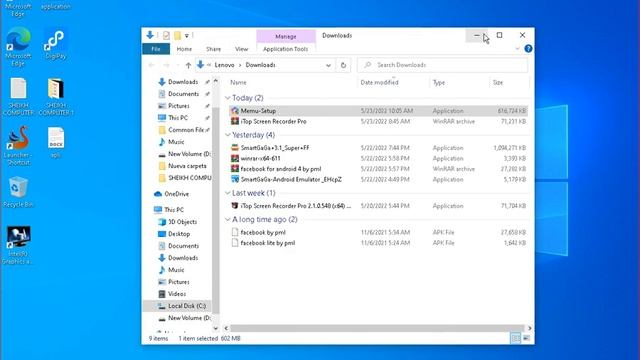Sort by the Size column header
Viewport: 640px width, 360px height.
pos(498,82)
